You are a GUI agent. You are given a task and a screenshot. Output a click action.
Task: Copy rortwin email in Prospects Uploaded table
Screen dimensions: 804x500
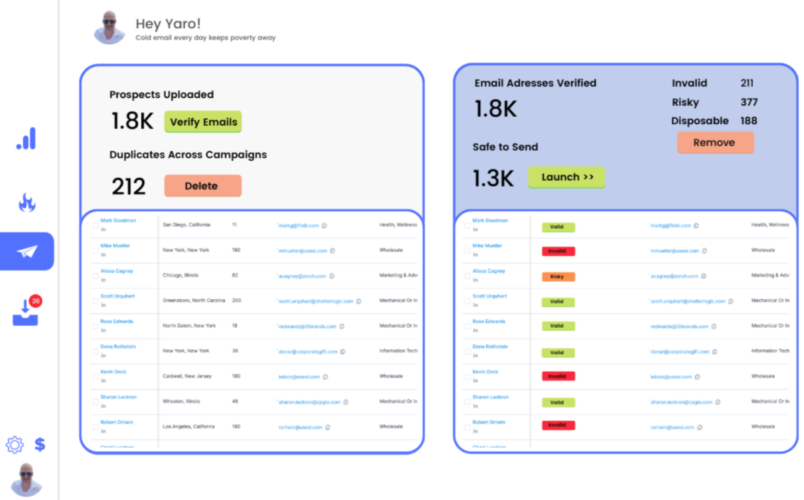[x=328, y=427]
